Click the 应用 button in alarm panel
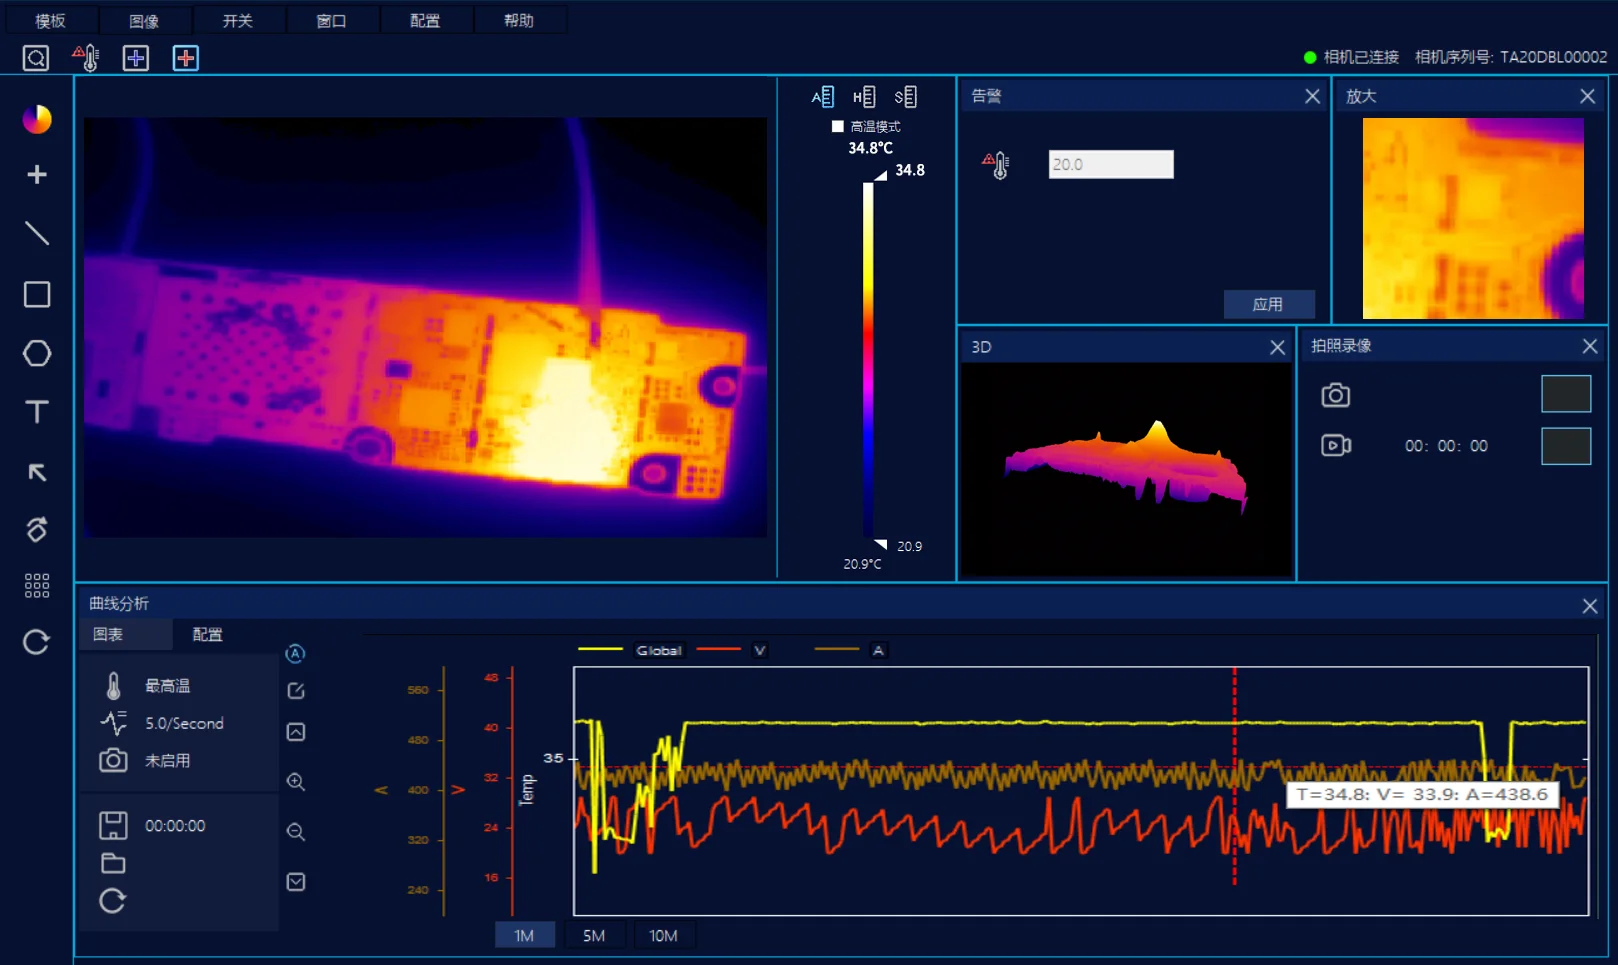This screenshot has width=1618, height=965. pyautogui.click(x=1268, y=304)
